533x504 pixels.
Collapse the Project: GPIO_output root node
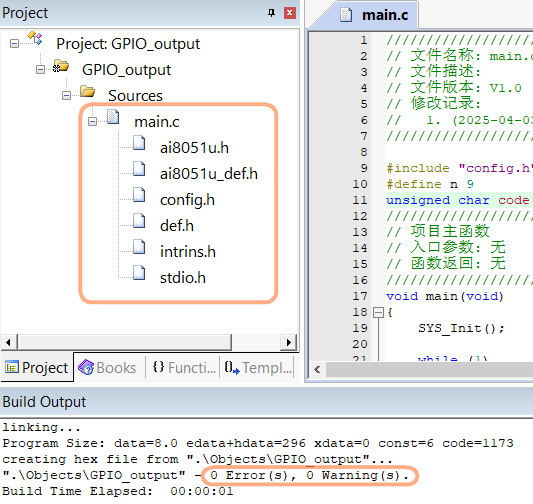[14, 44]
